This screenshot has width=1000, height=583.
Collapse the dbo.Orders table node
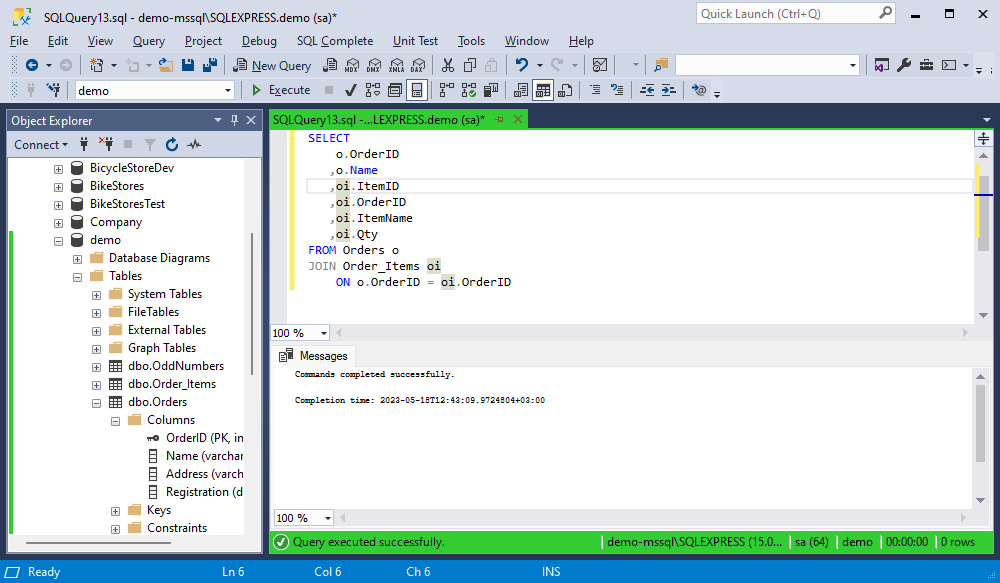tap(96, 402)
